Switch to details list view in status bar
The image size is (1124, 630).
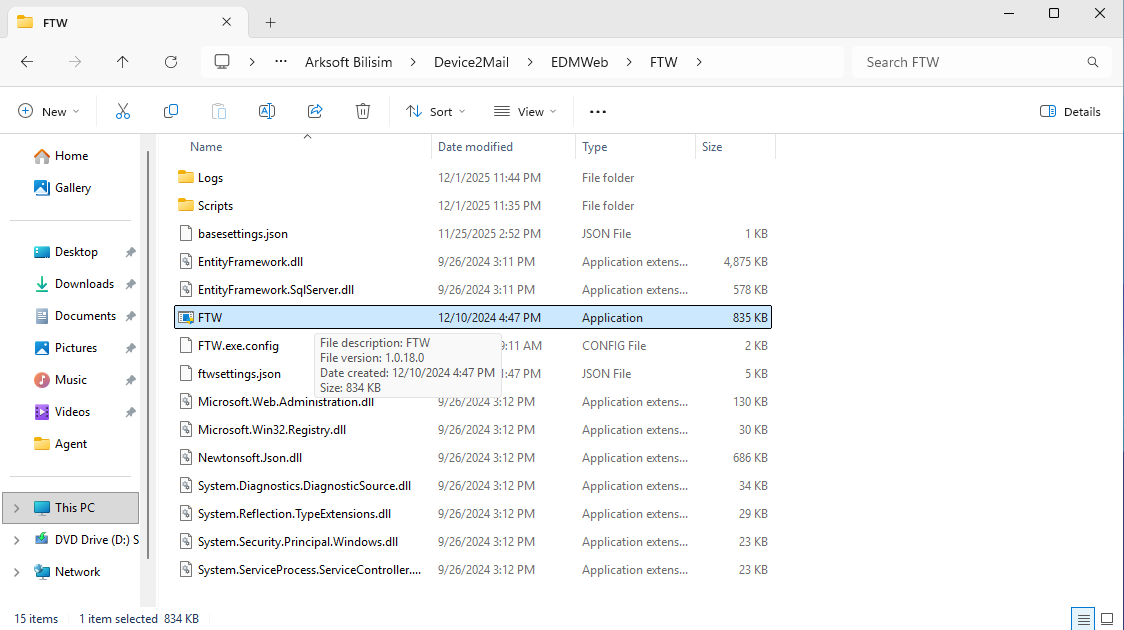(1082, 619)
